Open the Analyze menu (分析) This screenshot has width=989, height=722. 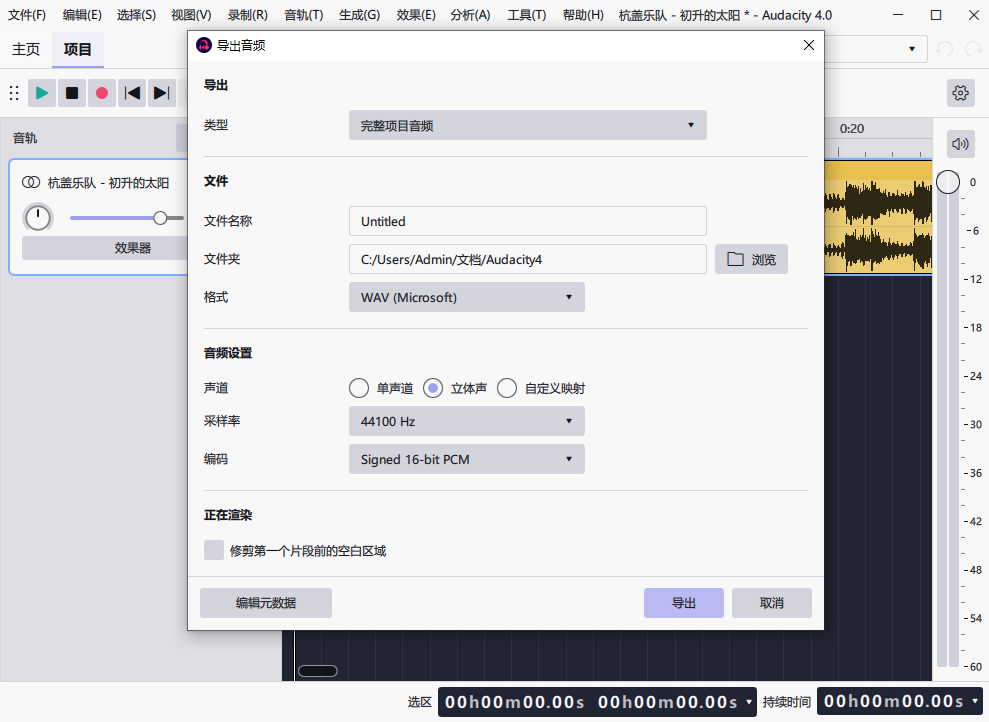(x=471, y=15)
